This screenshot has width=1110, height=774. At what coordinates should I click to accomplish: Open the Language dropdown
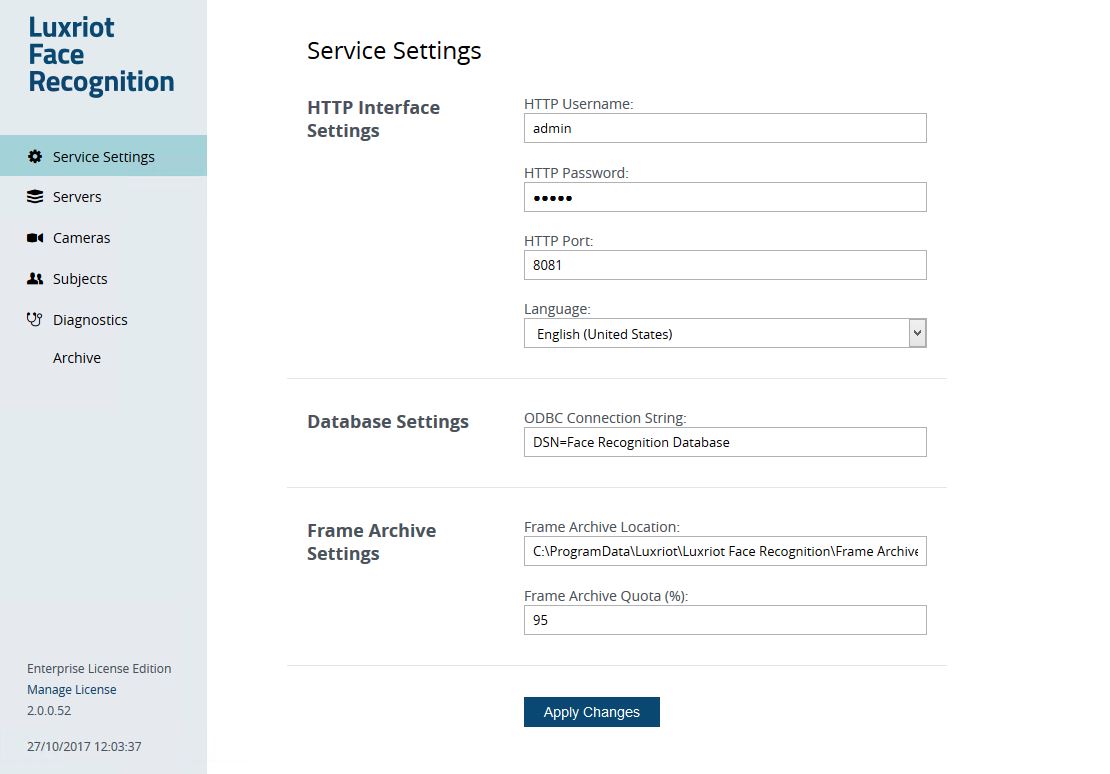point(725,334)
